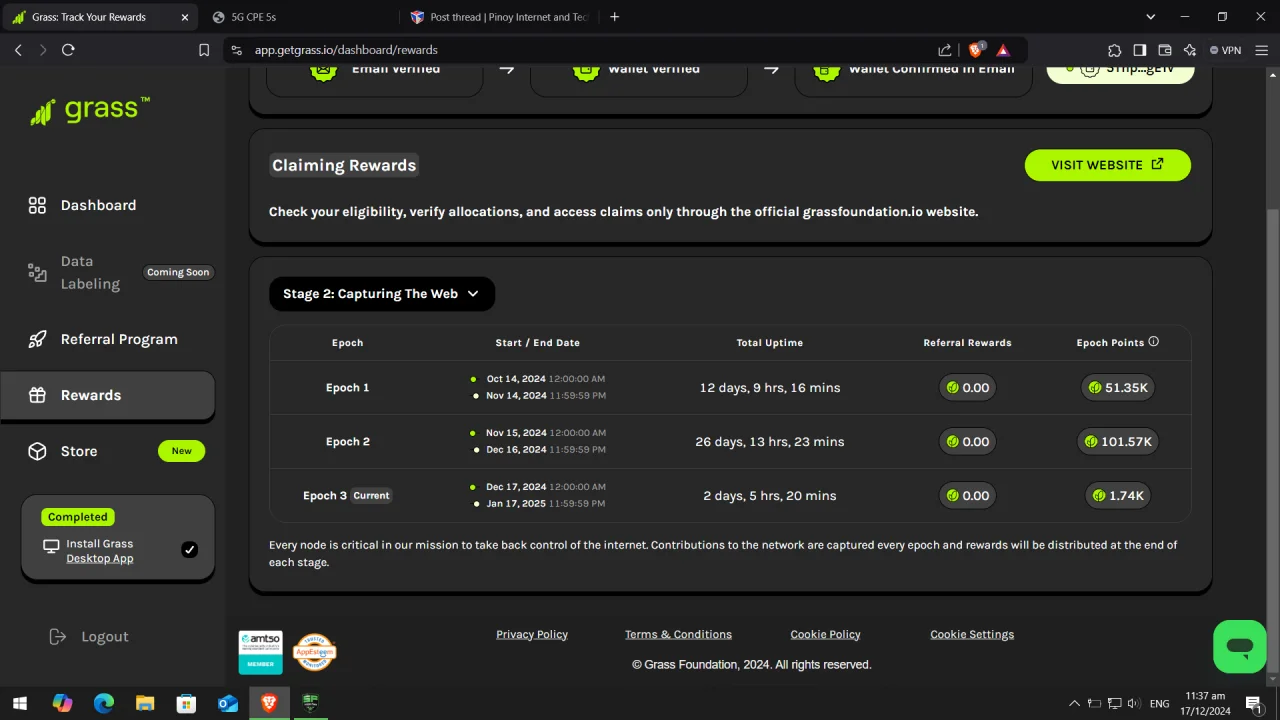1280x720 pixels.
Task: Click the Epoch Points info icon
Action: (1154, 342)
